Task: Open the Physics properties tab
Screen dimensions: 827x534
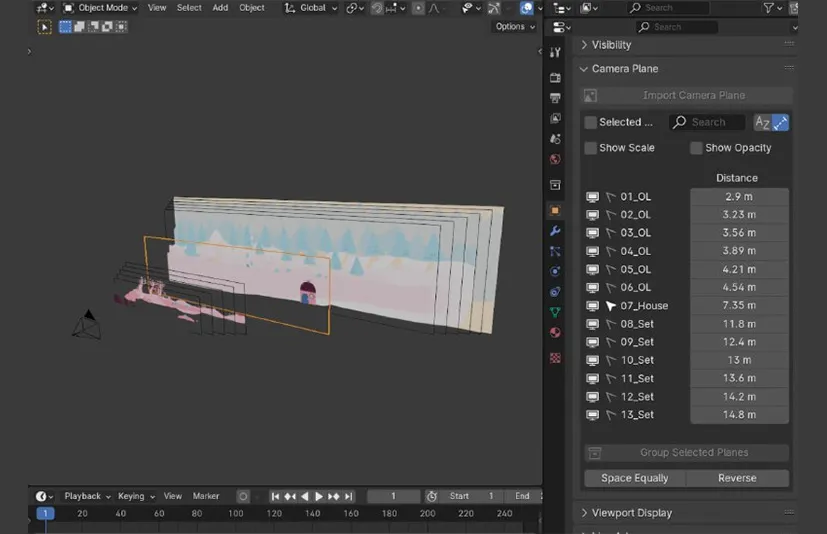Action: coord(555,271)
